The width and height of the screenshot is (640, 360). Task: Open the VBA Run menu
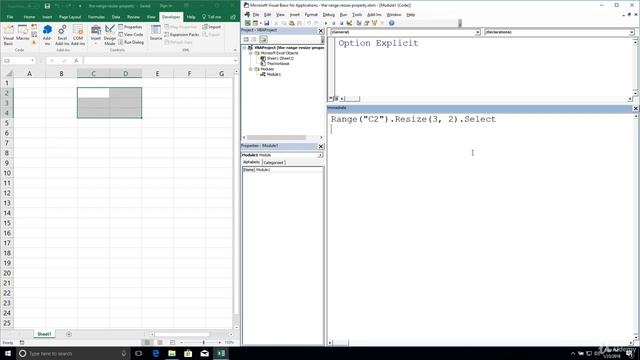343,15
